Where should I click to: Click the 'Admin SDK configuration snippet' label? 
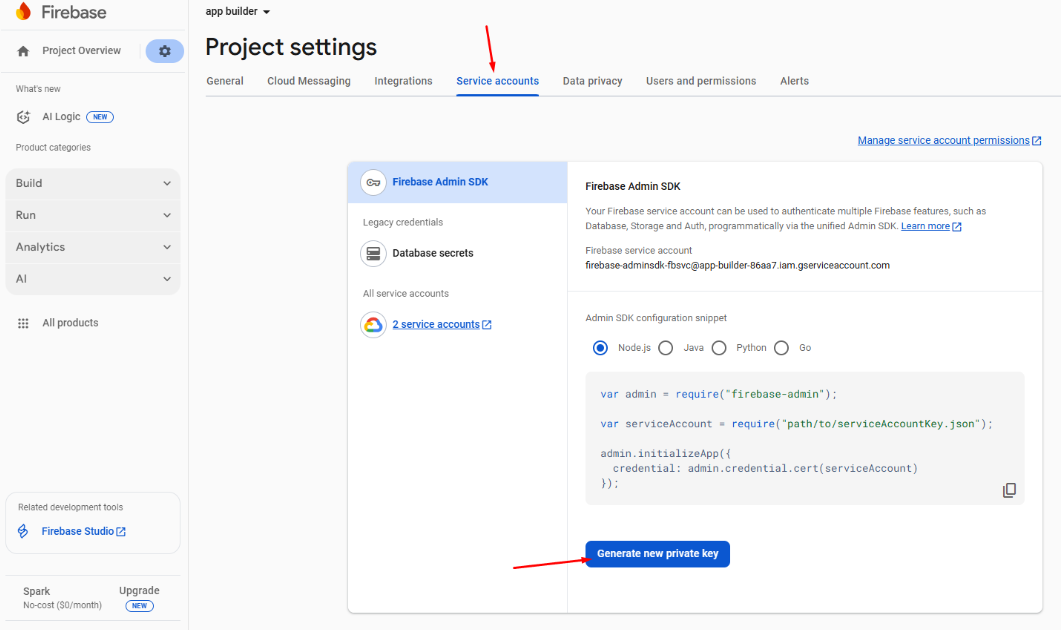coord(656,318)
